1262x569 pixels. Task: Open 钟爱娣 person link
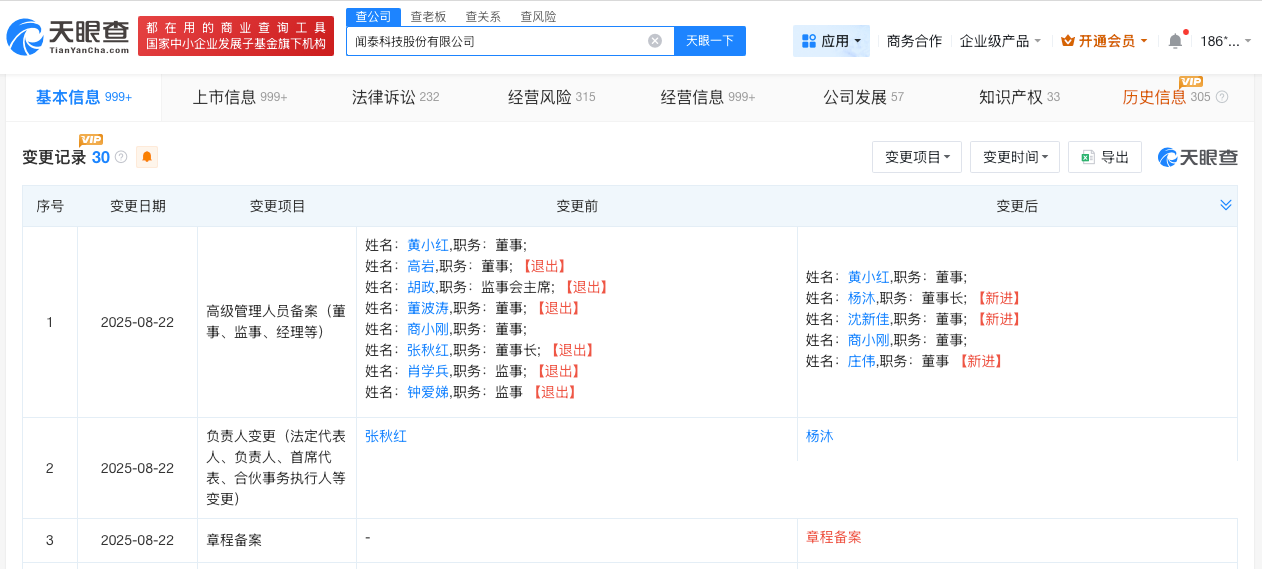click(428, 392)
